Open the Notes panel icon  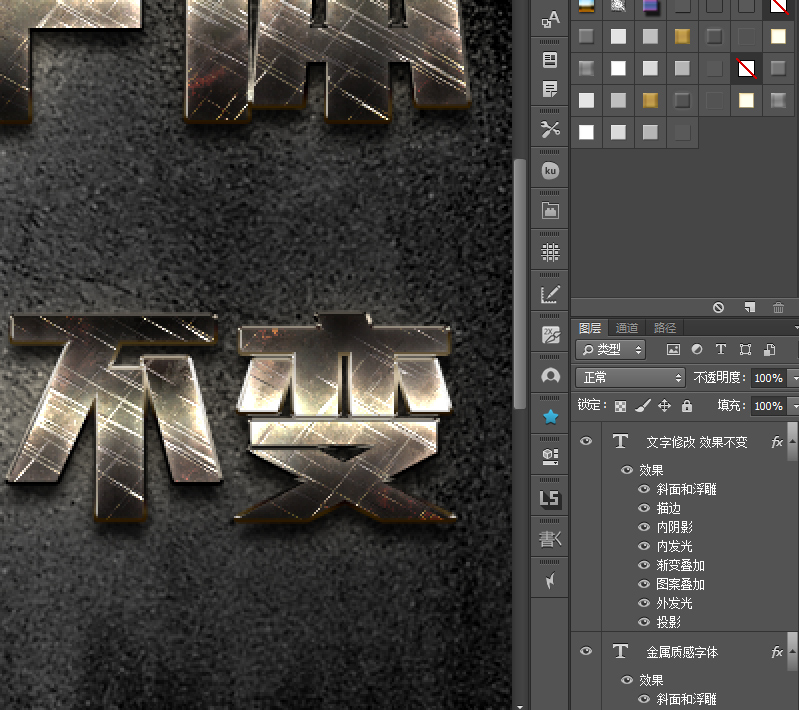tap(550, 89)
